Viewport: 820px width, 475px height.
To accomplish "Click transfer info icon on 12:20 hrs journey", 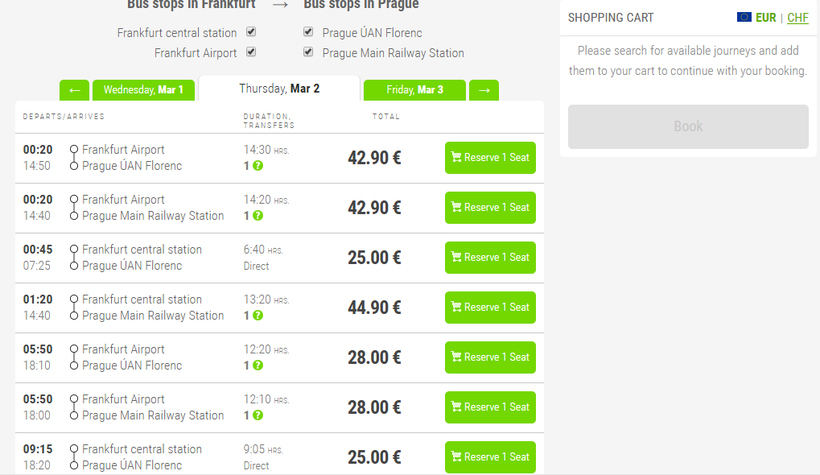I will click(258, 366).
